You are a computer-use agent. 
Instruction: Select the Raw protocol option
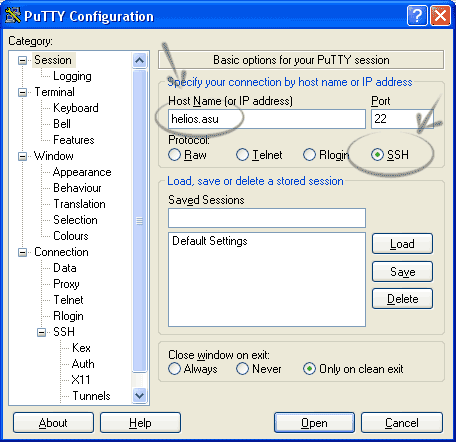174,155
